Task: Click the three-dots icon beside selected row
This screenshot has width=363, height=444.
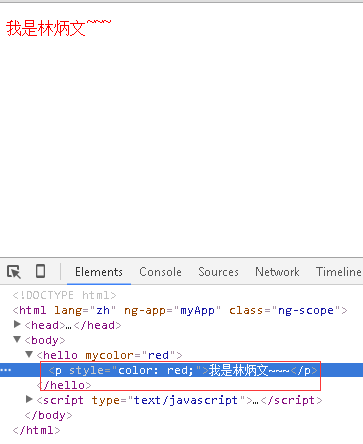Action: tap(6, 370)
